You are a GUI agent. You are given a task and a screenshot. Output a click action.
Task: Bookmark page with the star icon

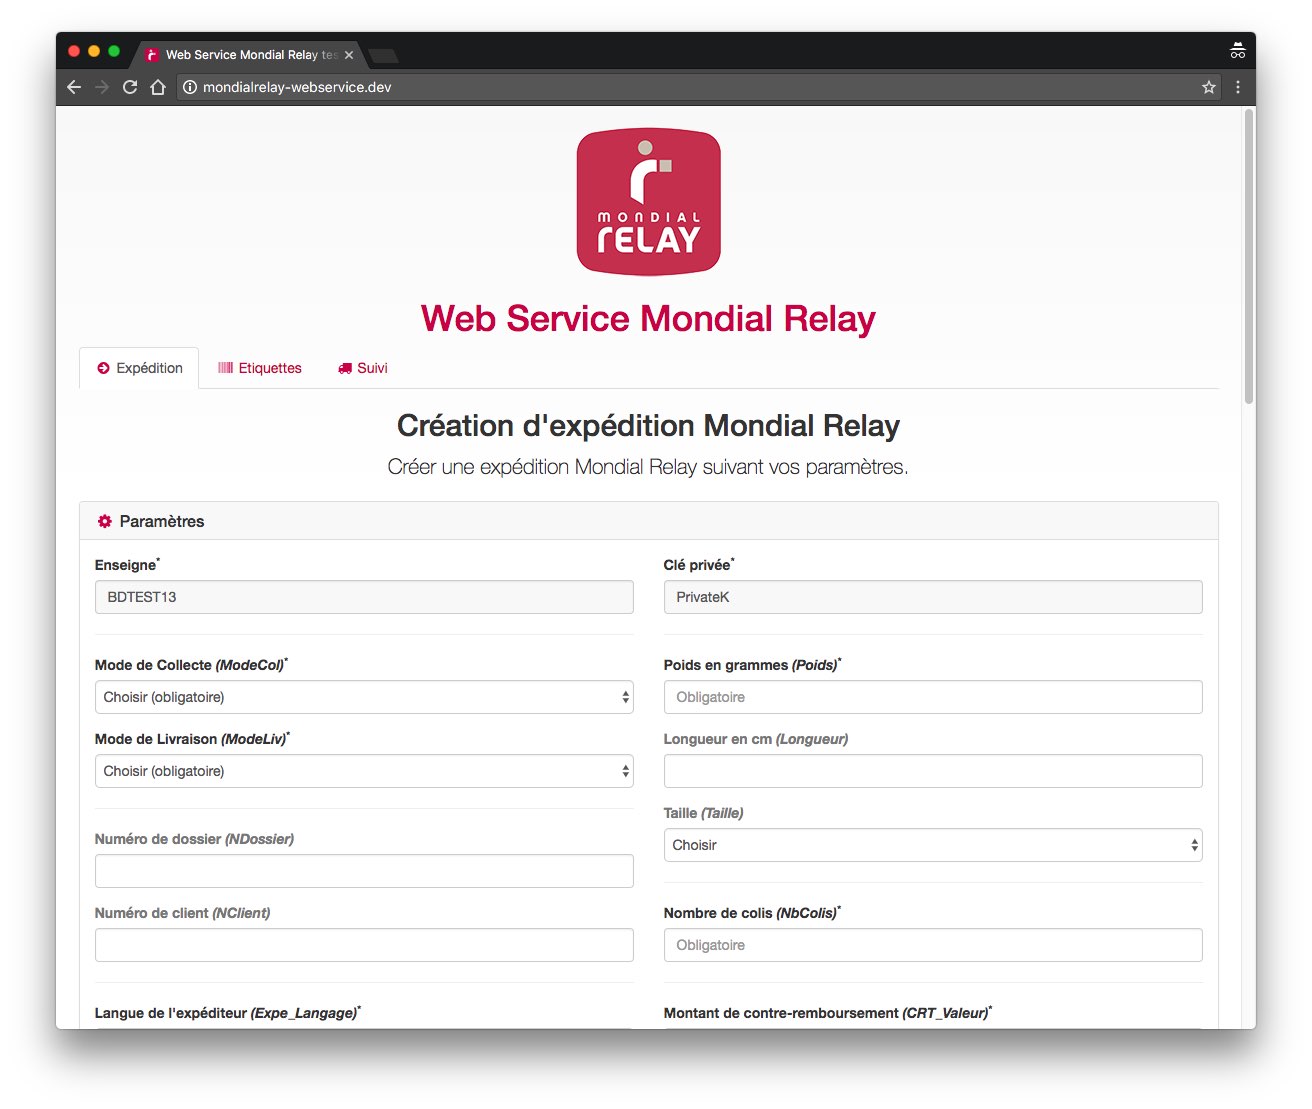[x=1209, y=87]
